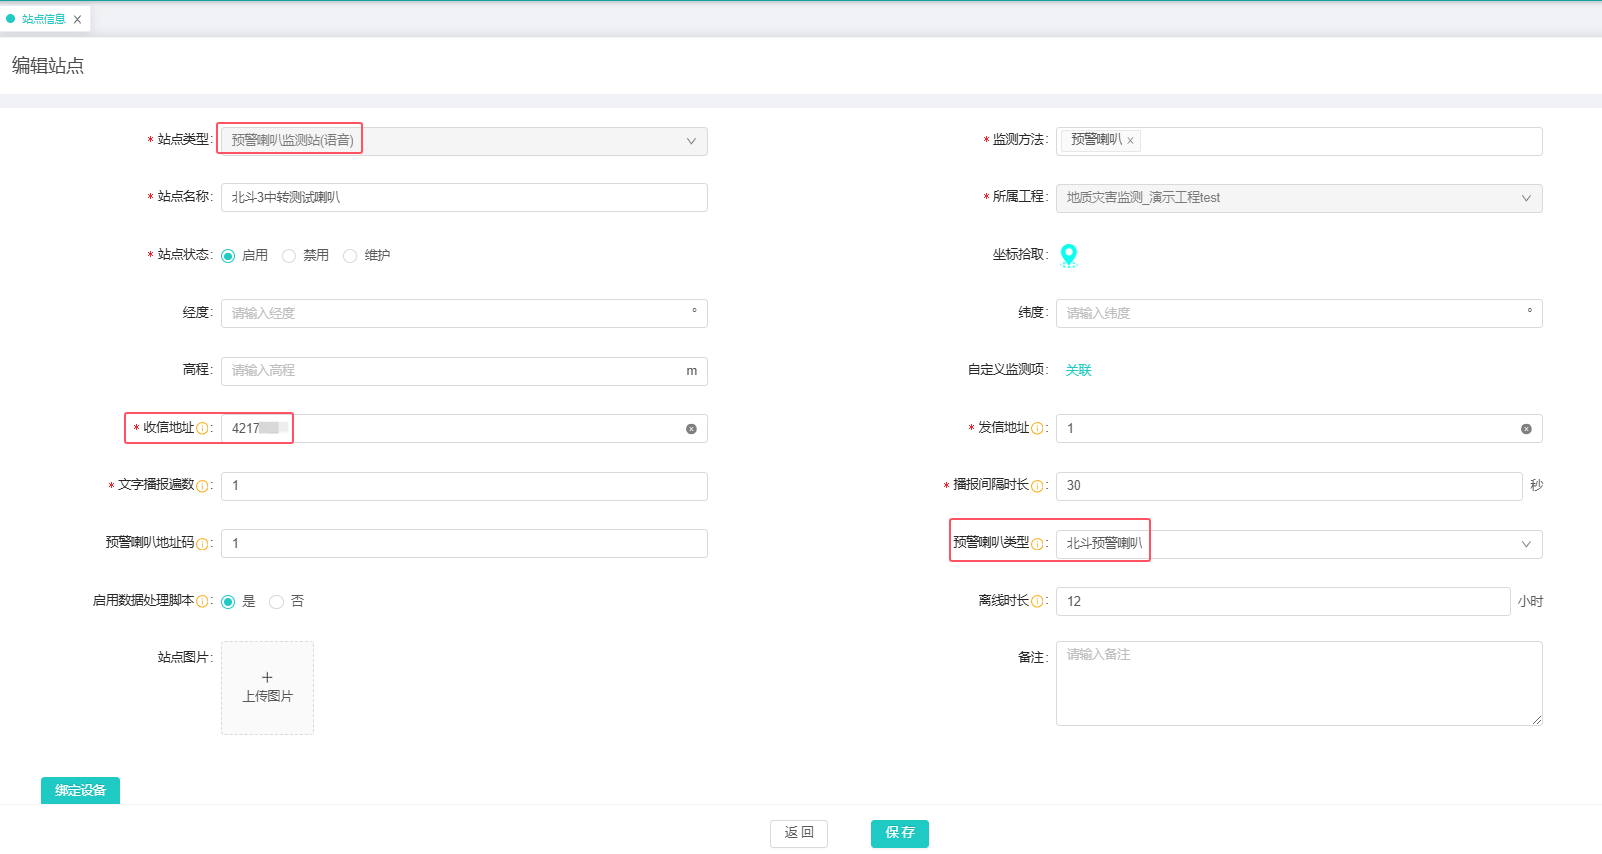Click into the 经度 input field

tap(455, 313)
